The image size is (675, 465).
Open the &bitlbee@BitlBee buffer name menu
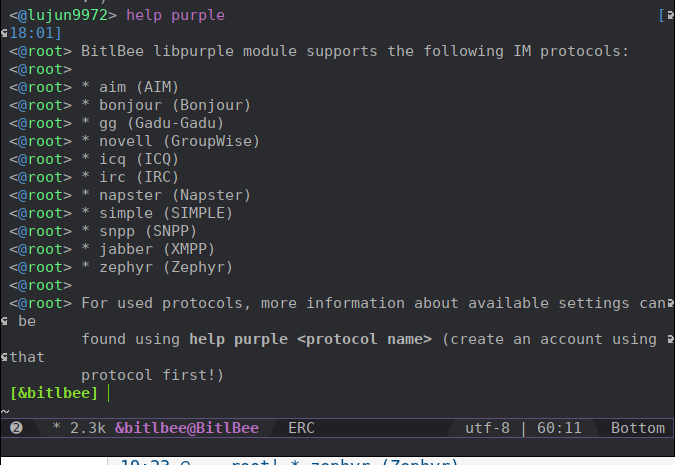pos(187,428)
